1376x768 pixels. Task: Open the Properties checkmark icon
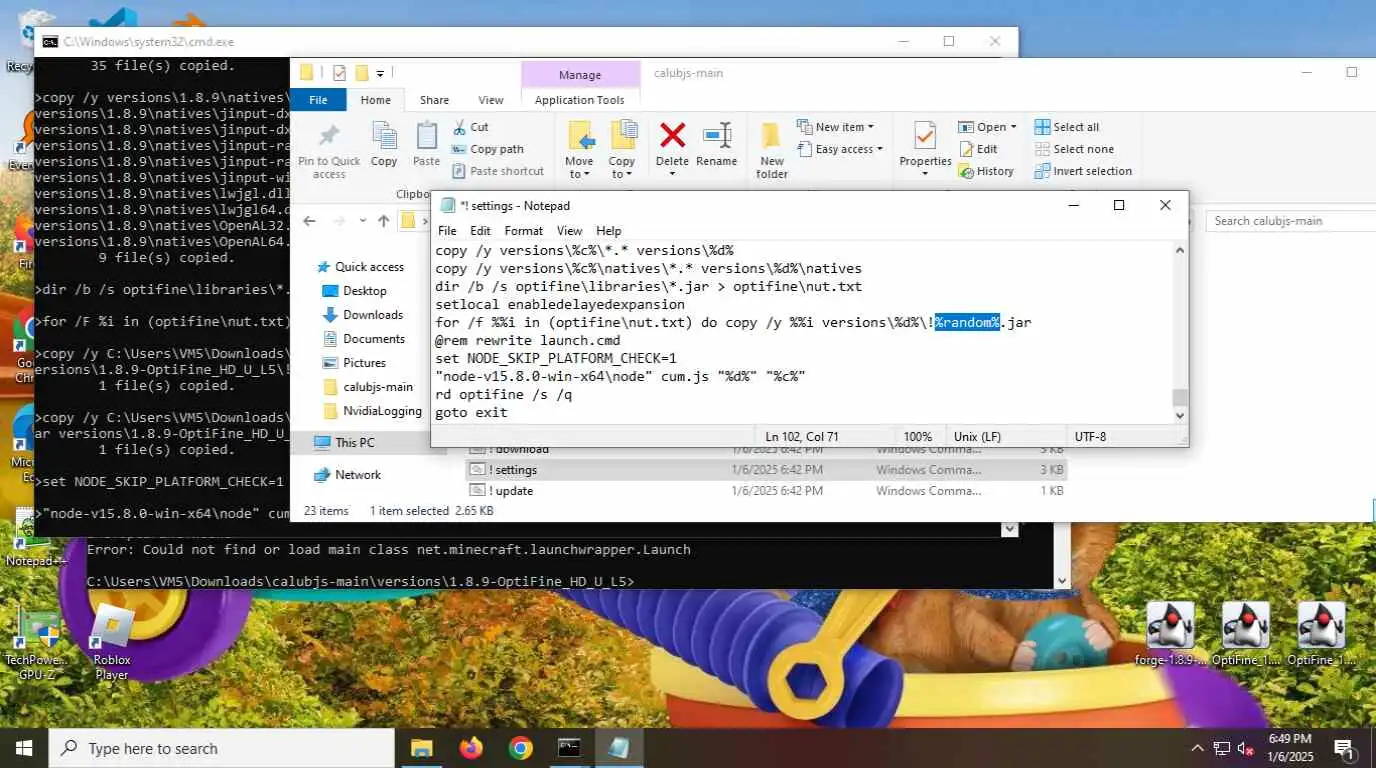(925, 136)
